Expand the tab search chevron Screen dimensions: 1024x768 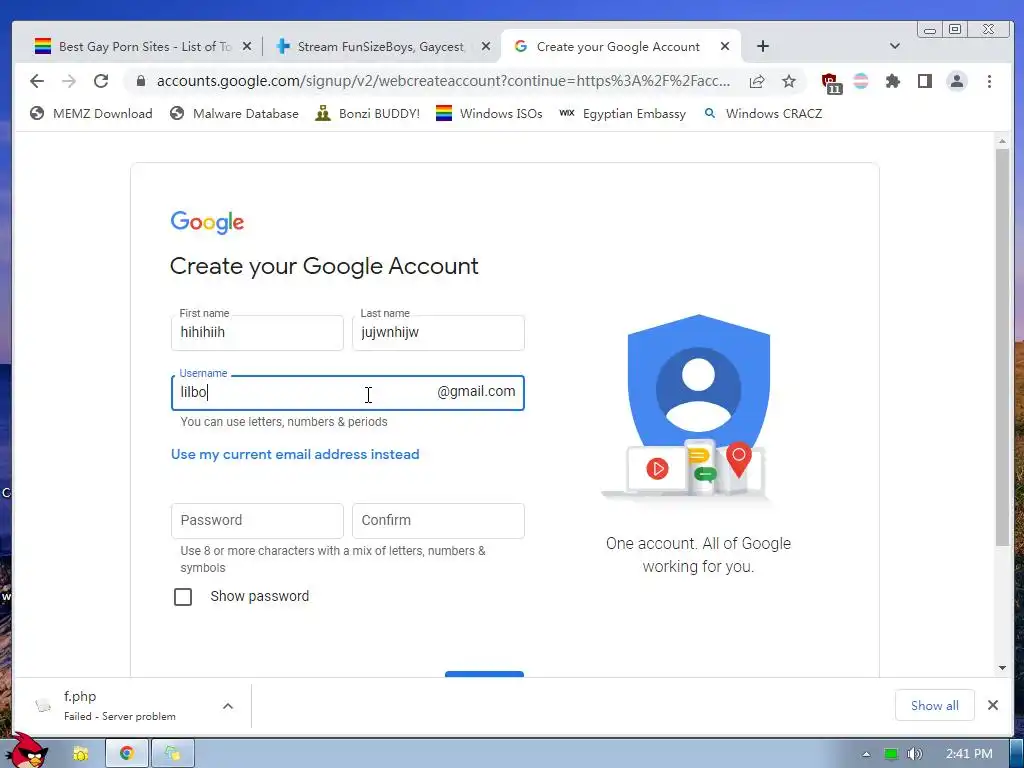tap(895, 46)
